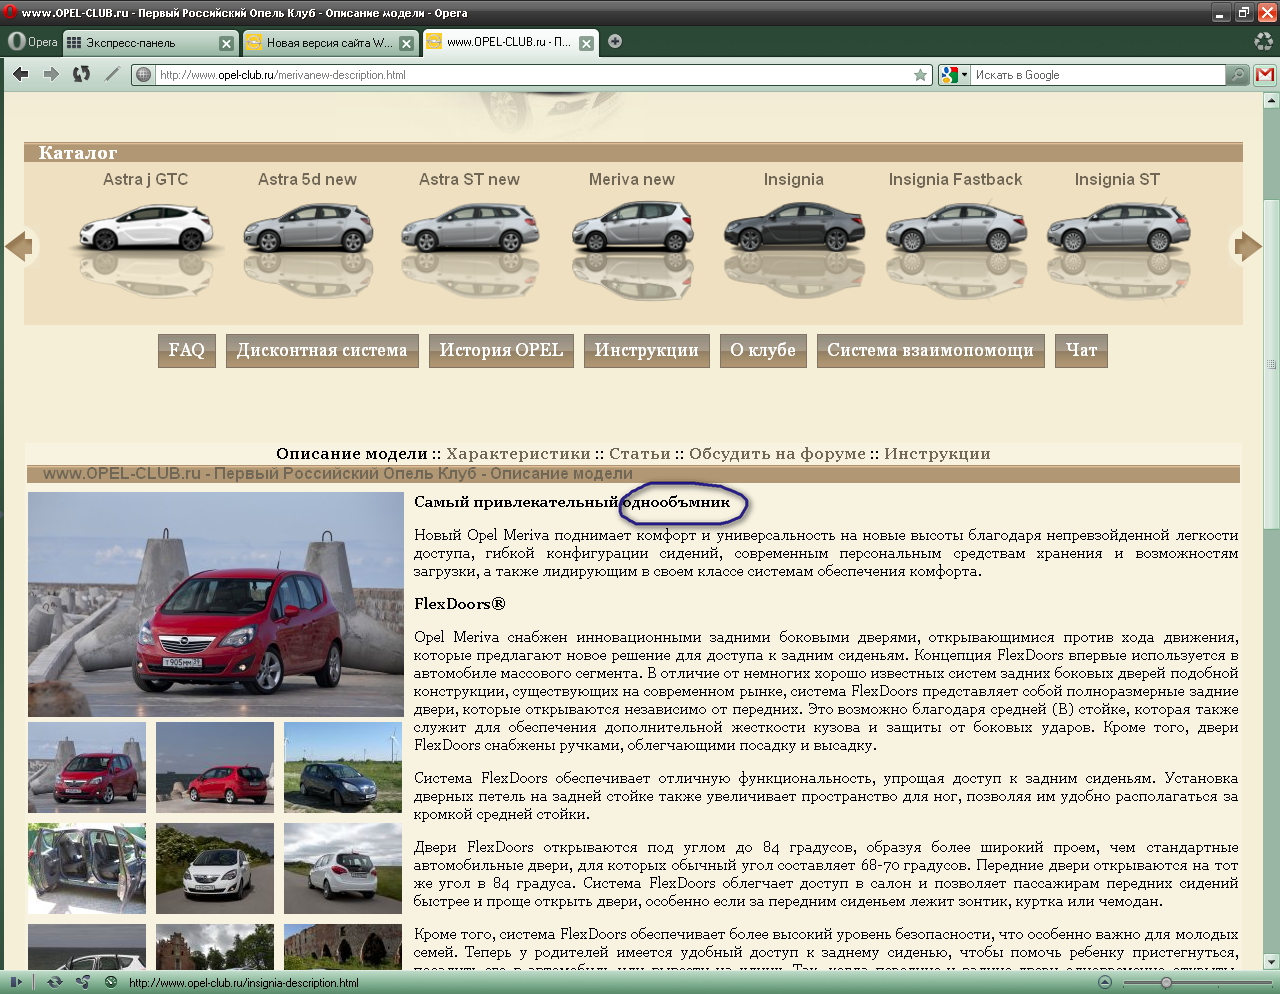Click the Reload page icon
1280x994 pixels.
82,74
